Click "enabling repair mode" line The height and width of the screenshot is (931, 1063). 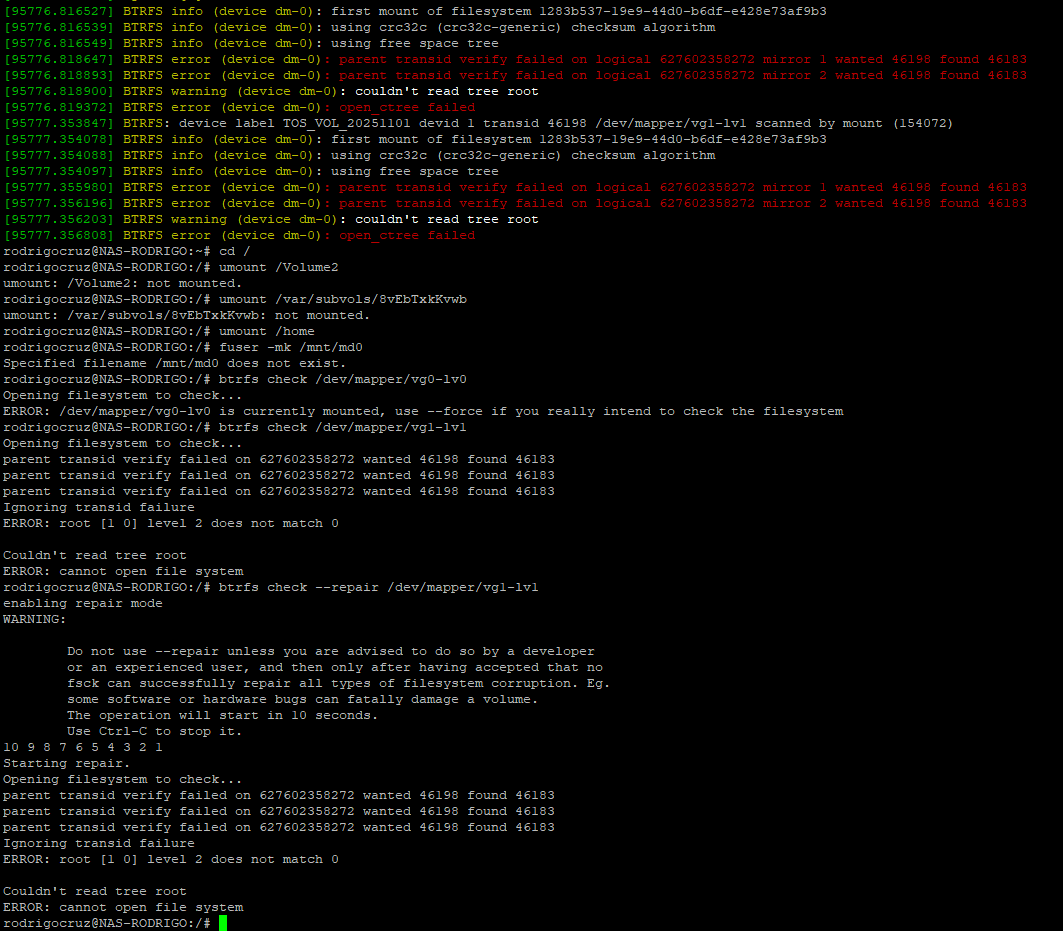pos(83,603)
